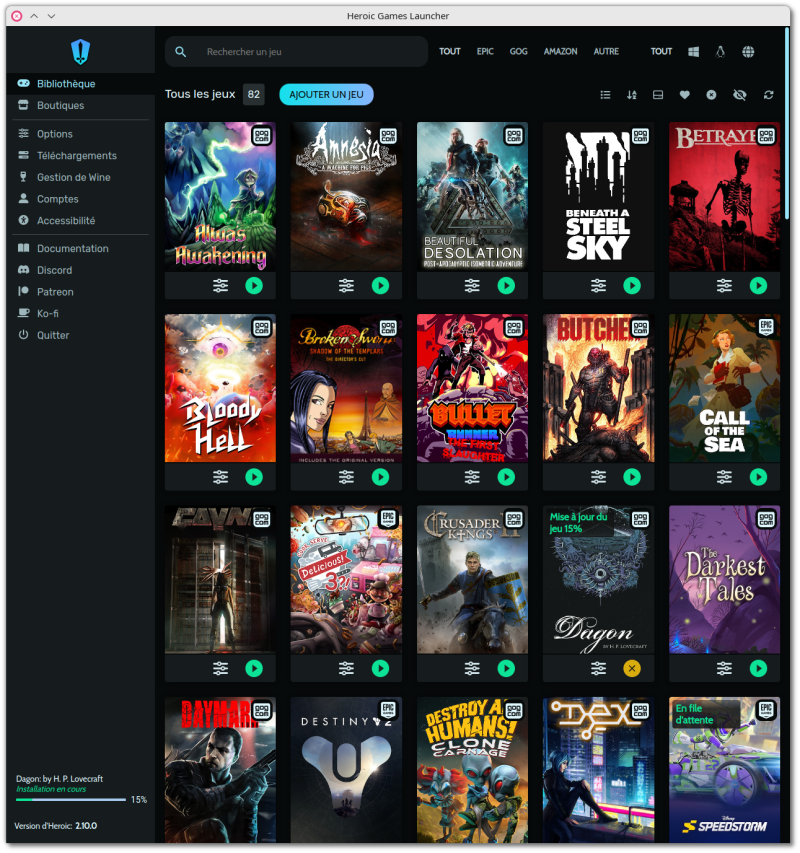The image size is (800, 853).
Task: Cancel the Dagon update
Action: (632, 669)
